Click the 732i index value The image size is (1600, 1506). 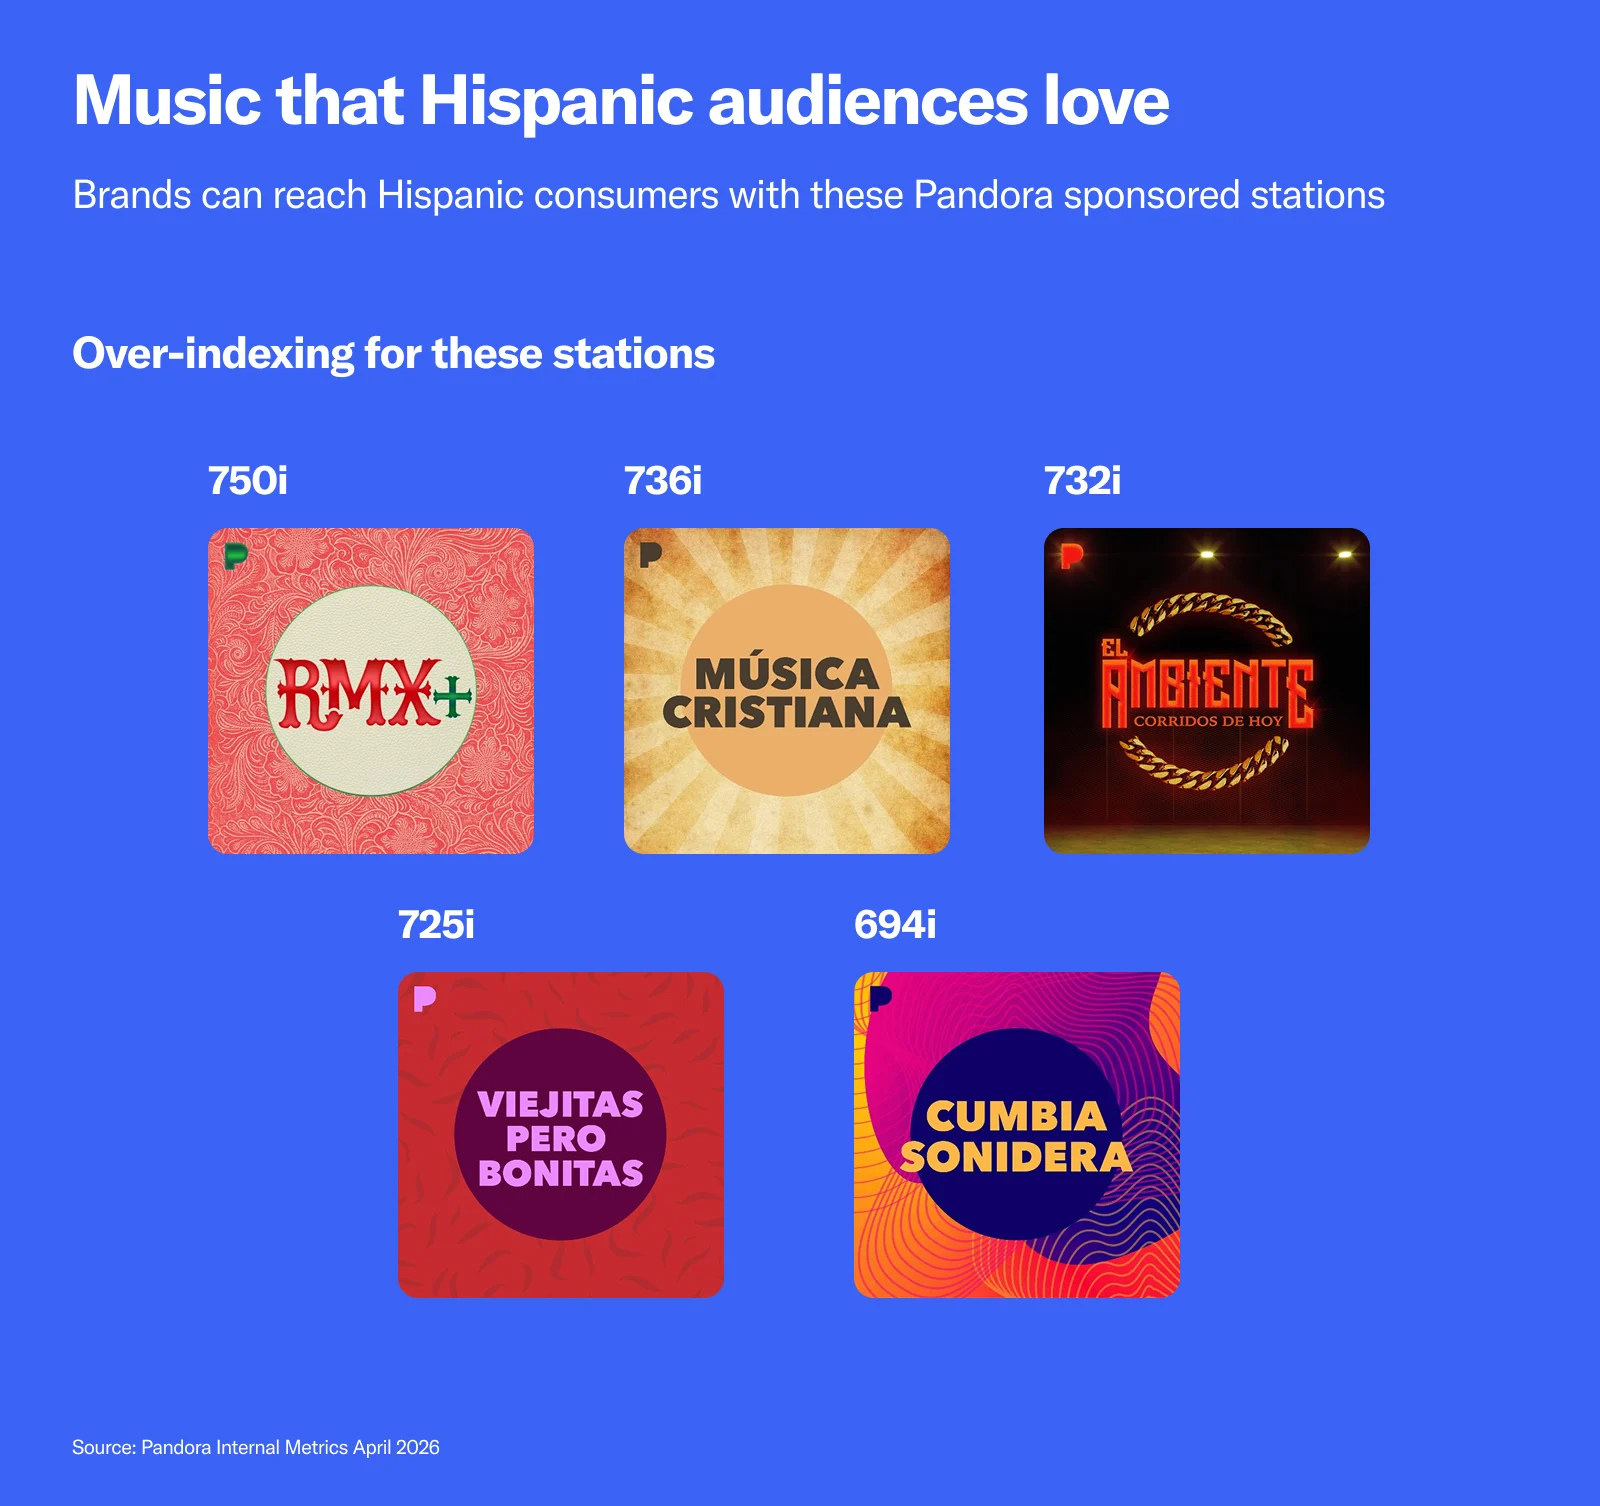tap(1083, 481)
